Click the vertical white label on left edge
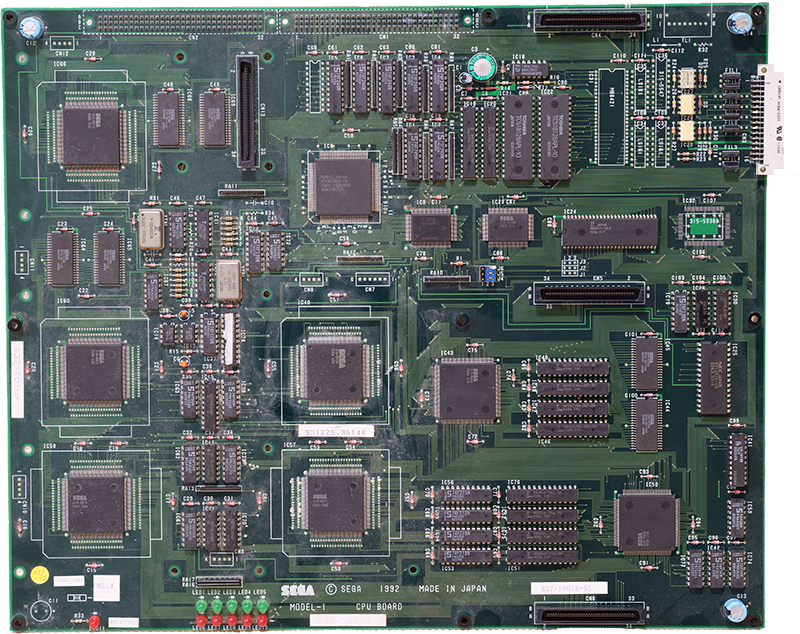 (17, 380)
